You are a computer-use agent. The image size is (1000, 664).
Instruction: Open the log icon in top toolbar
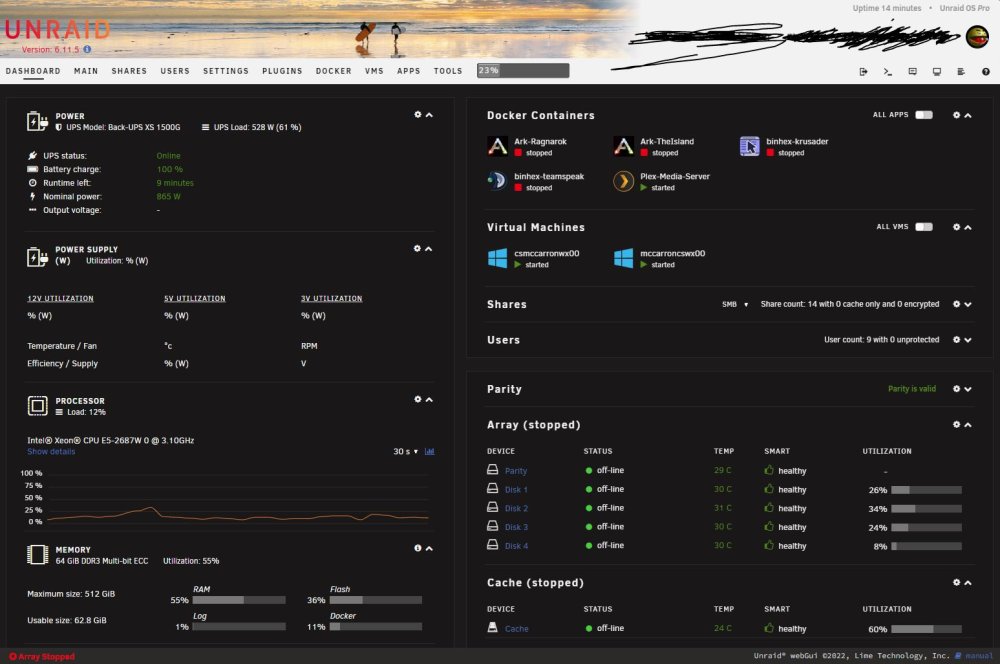click(x=960, y=71)
